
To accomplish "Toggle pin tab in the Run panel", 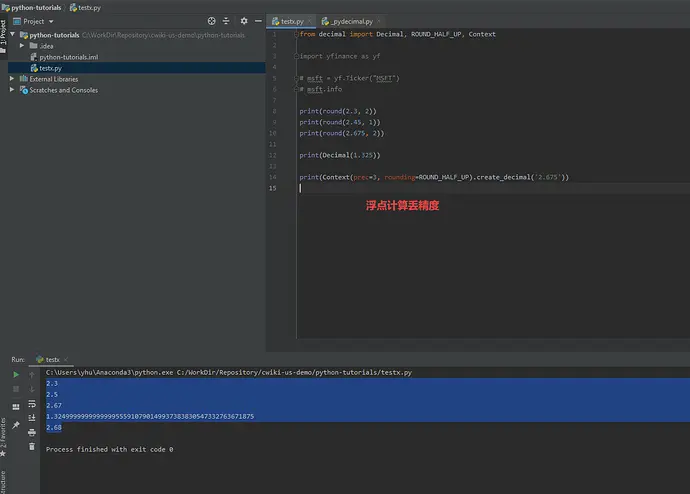I will click(x=16, y=425).
